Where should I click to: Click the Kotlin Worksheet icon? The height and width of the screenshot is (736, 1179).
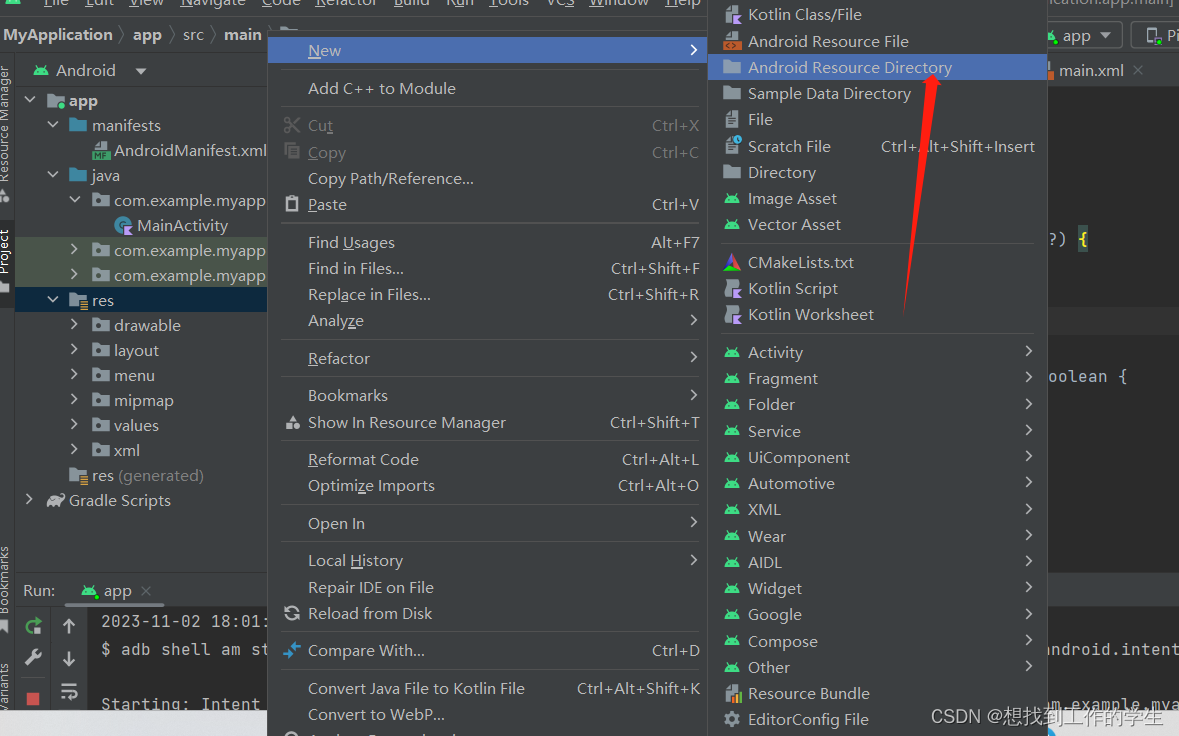[732, 314]
